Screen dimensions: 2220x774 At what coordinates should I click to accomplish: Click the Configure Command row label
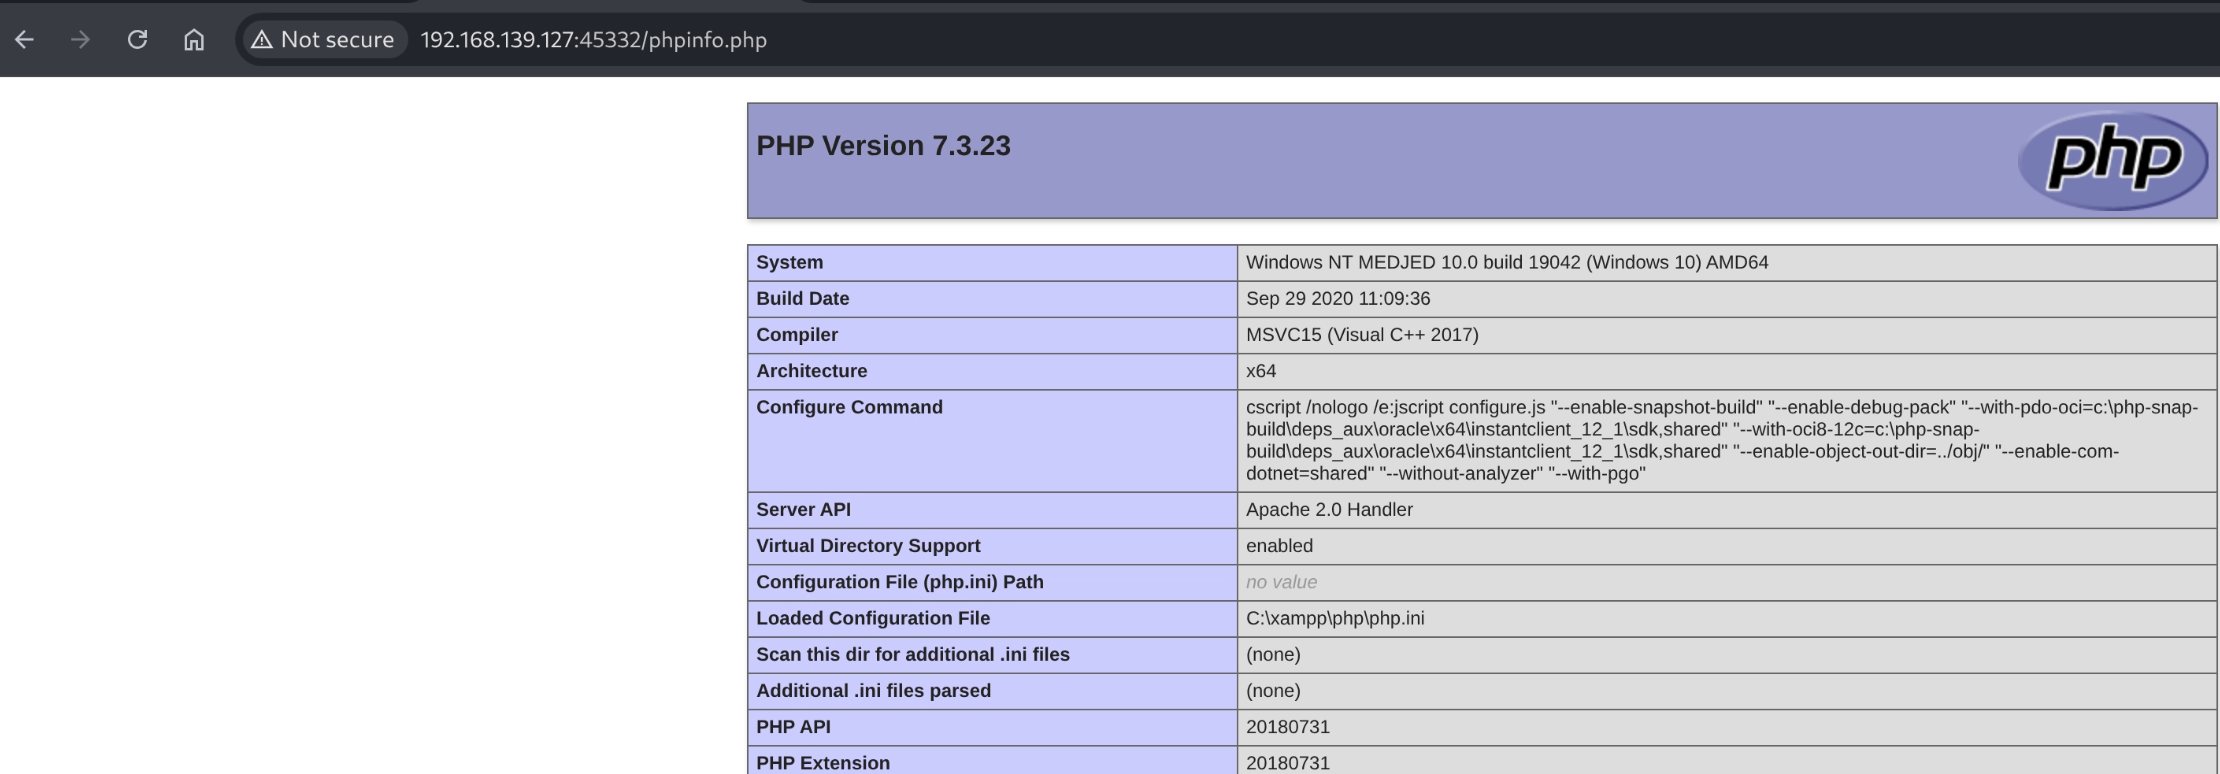click(x=849, y=407)
